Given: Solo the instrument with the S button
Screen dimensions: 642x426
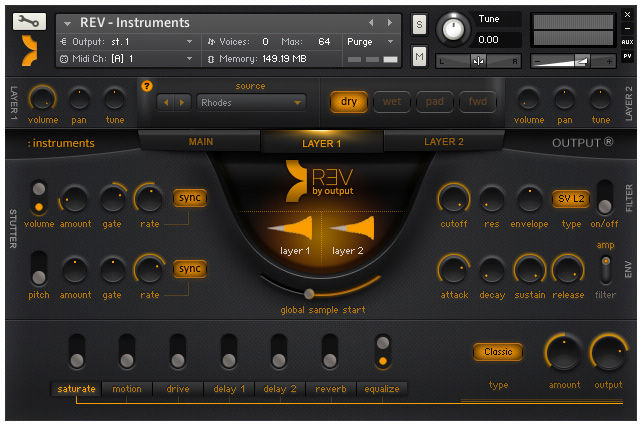Looking at the screenshot, I should click(419, 25).
